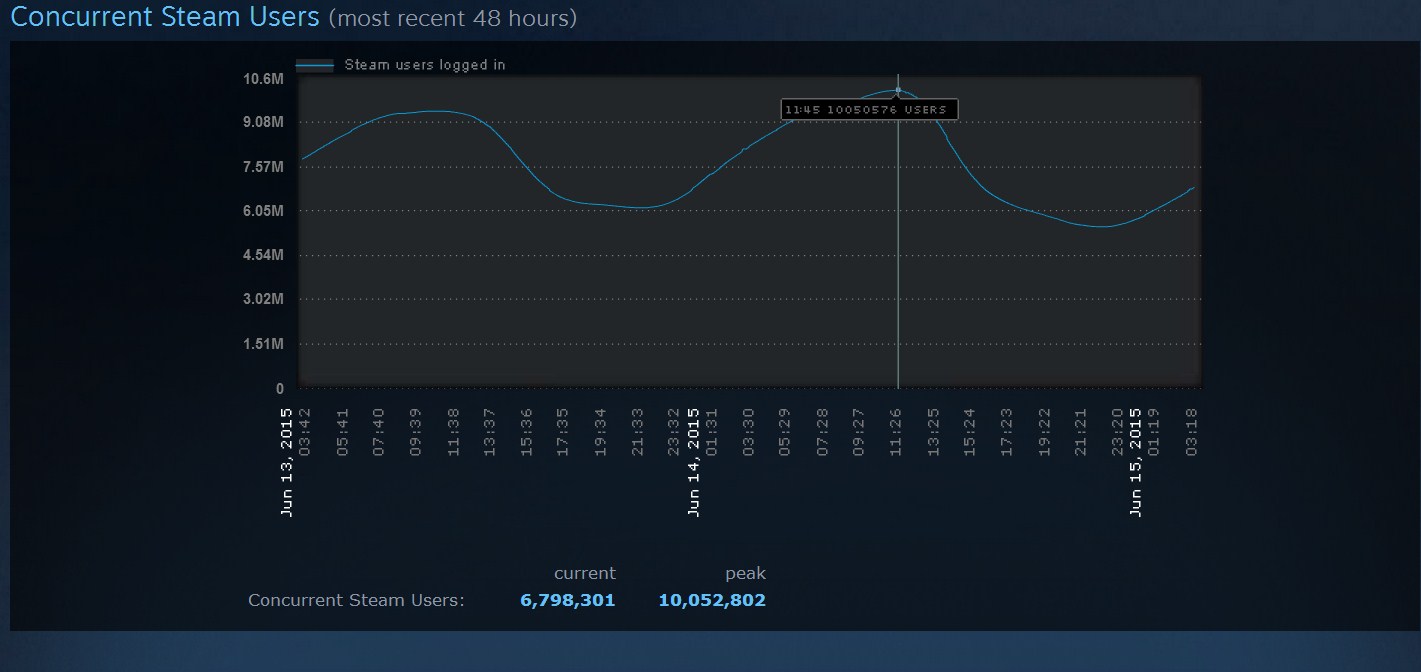Click the 07:40 time axis label
The width and height of the screenshot is (1421, 672).
(x=379, y=431)
